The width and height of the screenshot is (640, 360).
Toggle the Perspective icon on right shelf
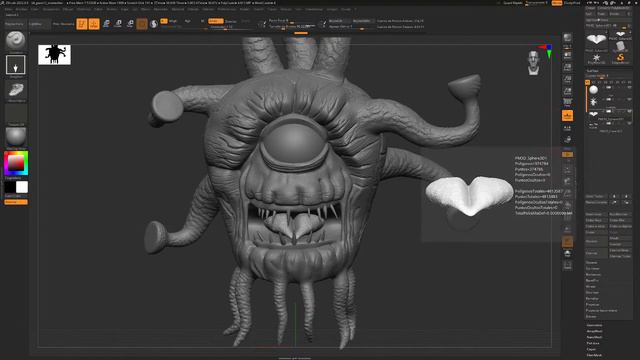[567, 102]
